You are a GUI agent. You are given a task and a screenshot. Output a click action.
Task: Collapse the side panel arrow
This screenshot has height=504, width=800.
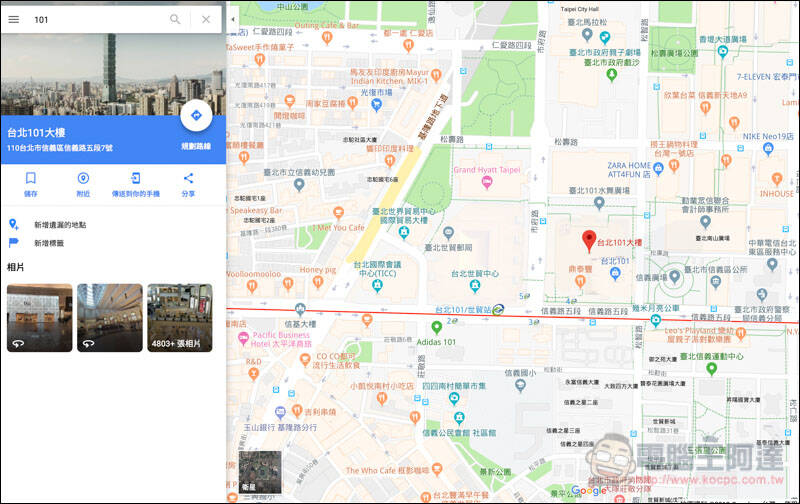[233, 19]
